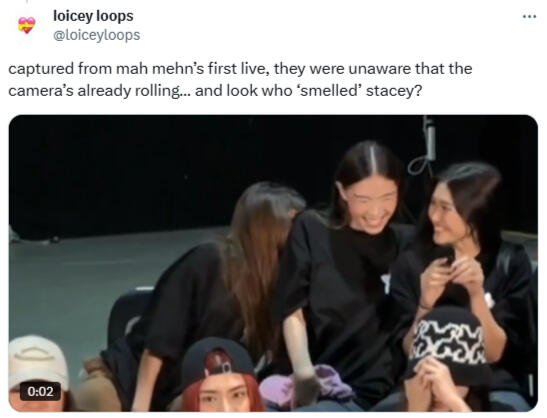
Task: Select the word 'stacey?' in the tweet
Action: [x=394, y=91]
